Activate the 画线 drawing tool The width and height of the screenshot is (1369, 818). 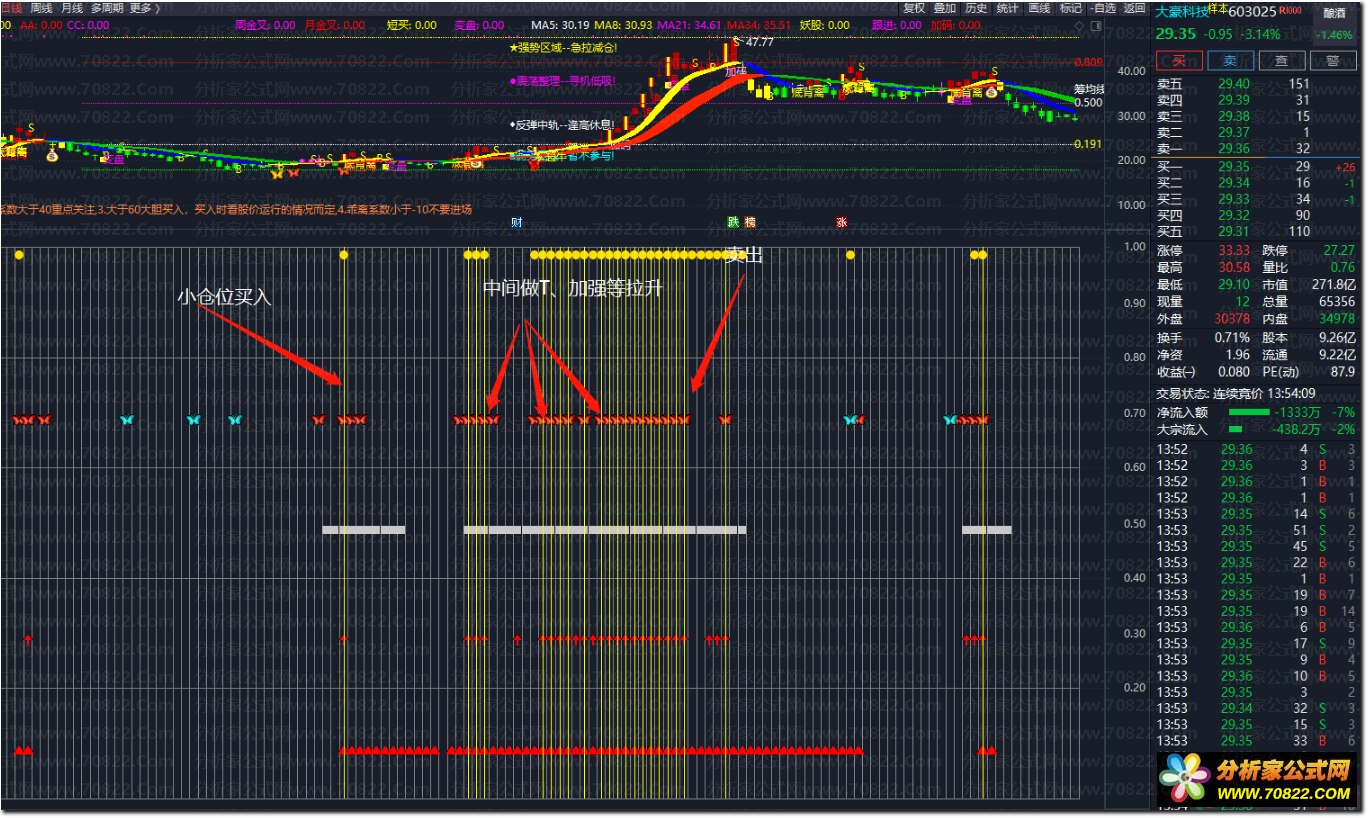[x=1039, y=8]
